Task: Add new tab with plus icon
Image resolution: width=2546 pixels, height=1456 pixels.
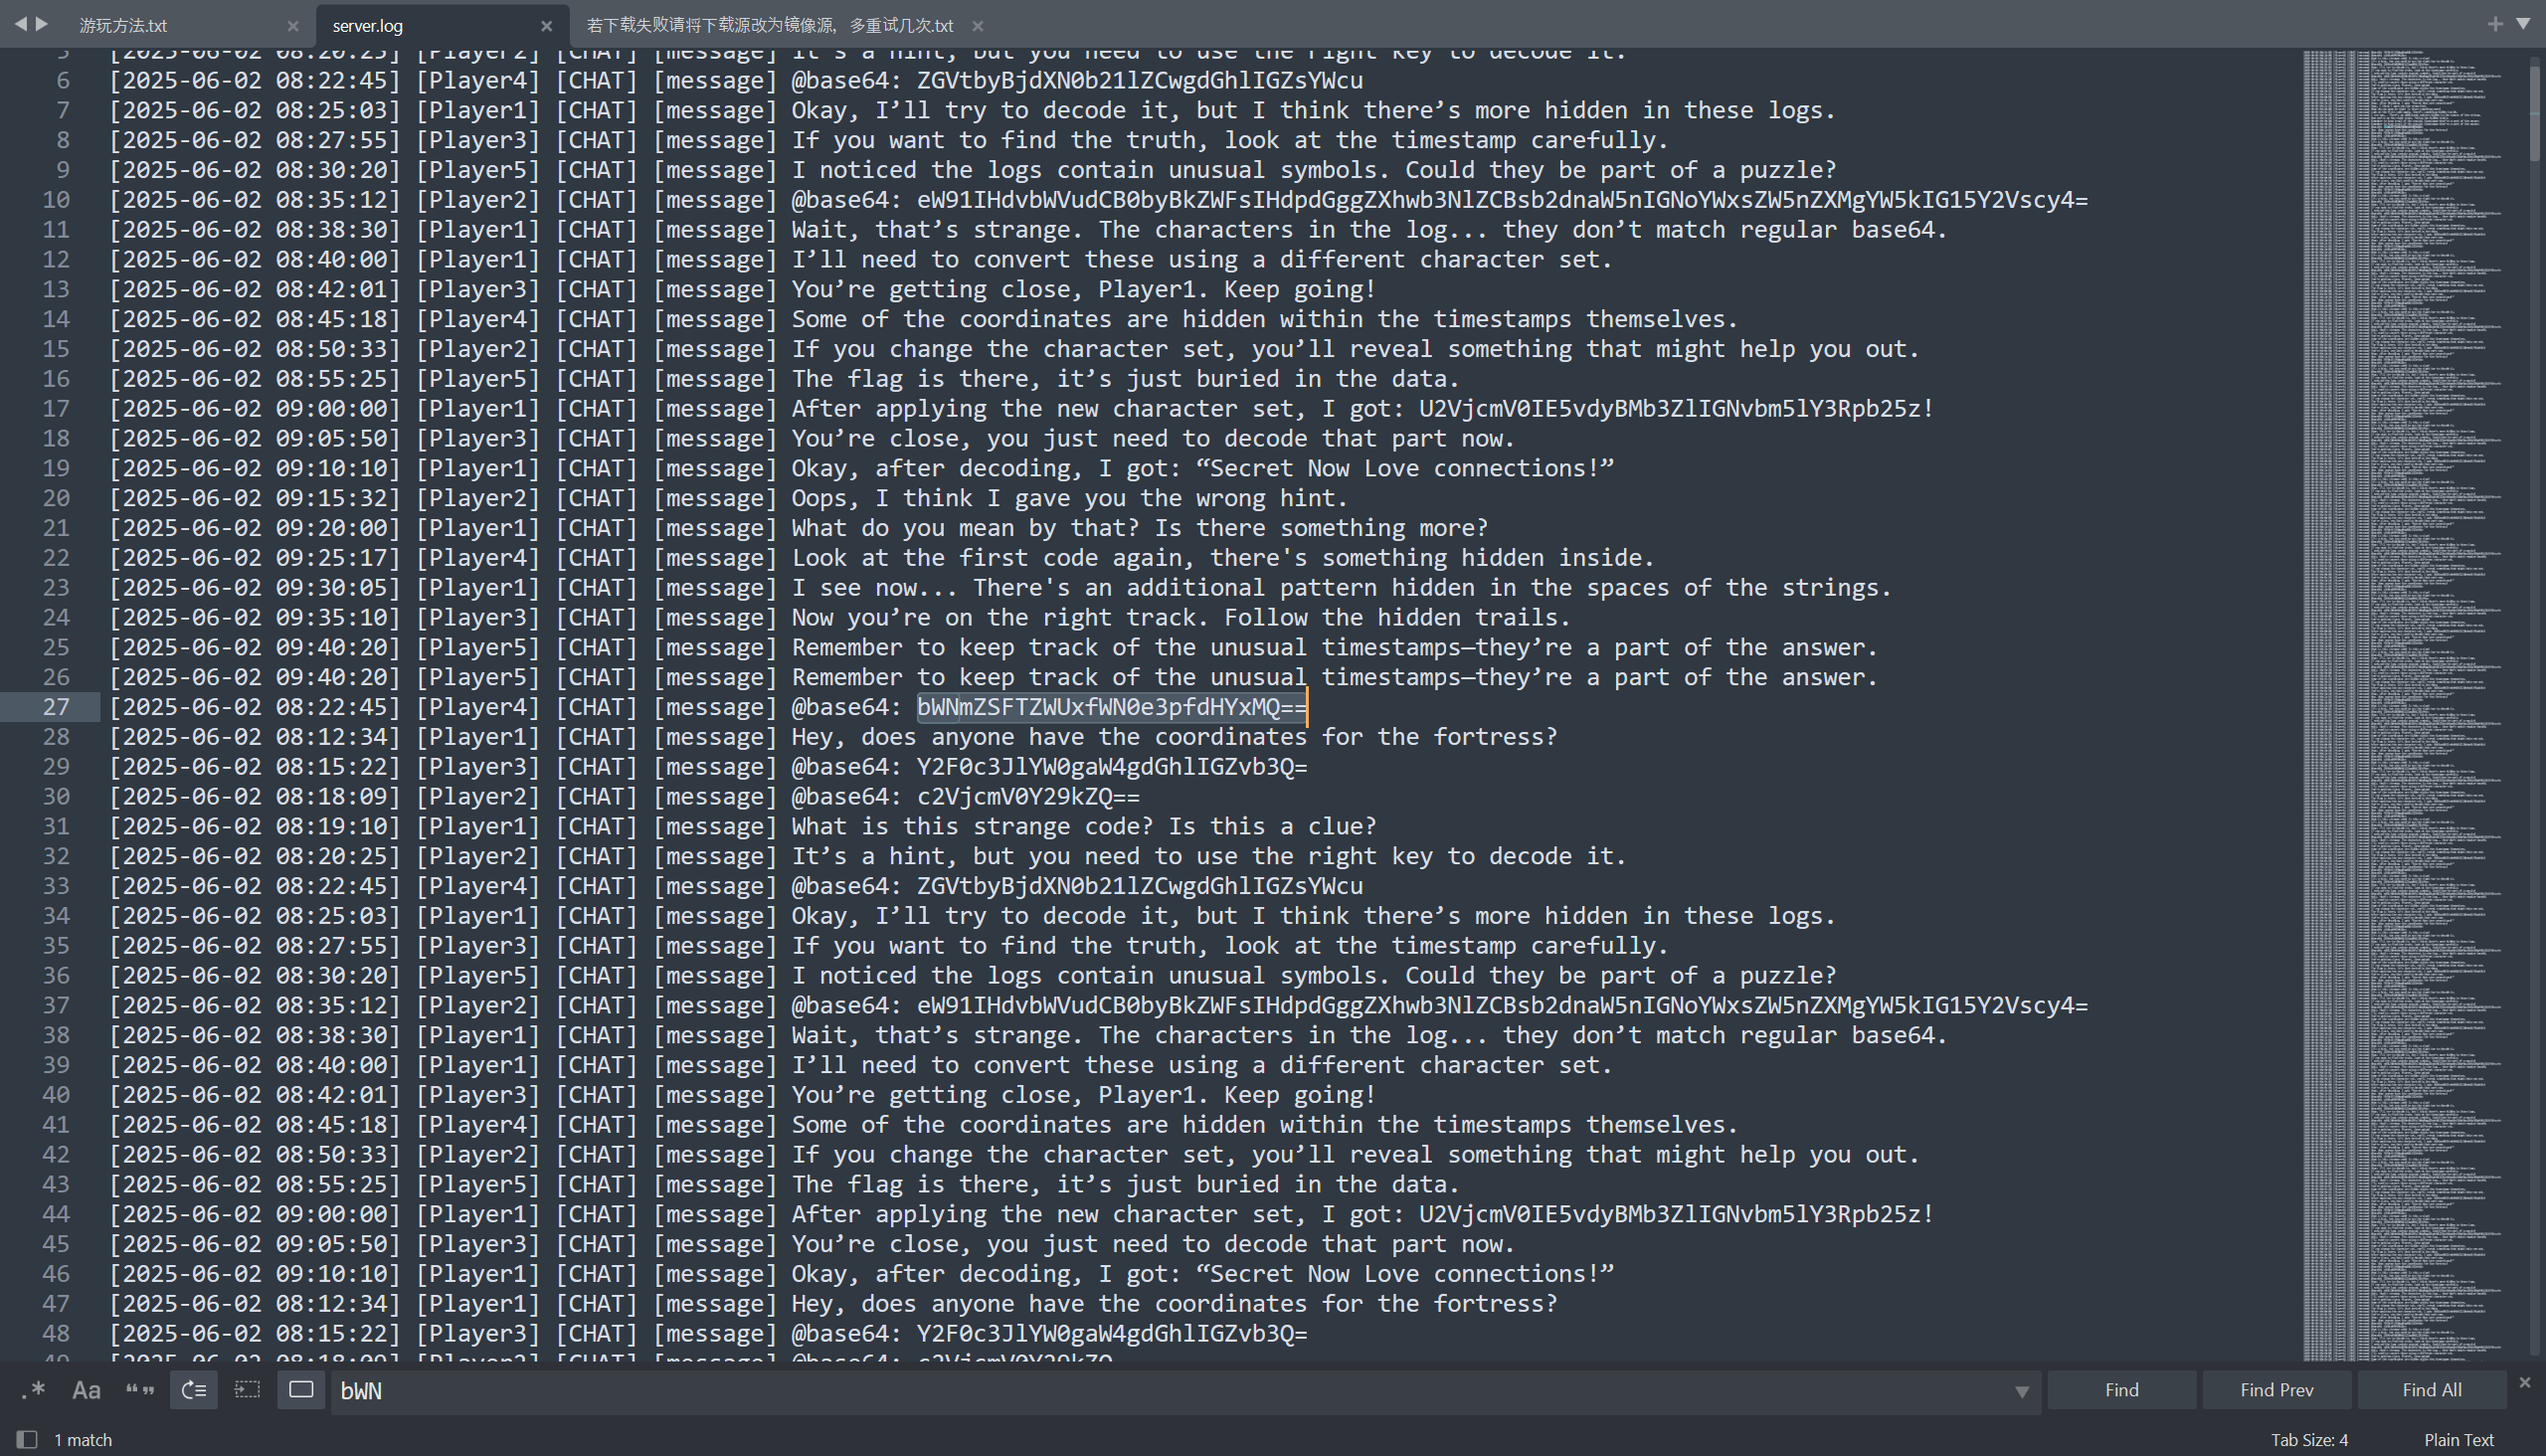Action: pos(2495,23)
